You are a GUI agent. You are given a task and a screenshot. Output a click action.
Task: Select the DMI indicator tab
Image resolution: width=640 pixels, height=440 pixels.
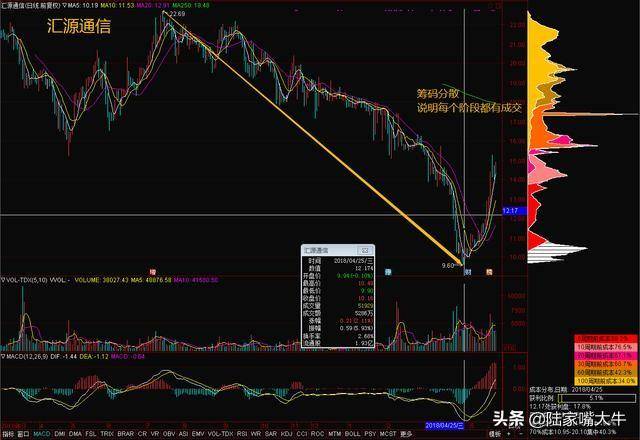coord(60,434)
